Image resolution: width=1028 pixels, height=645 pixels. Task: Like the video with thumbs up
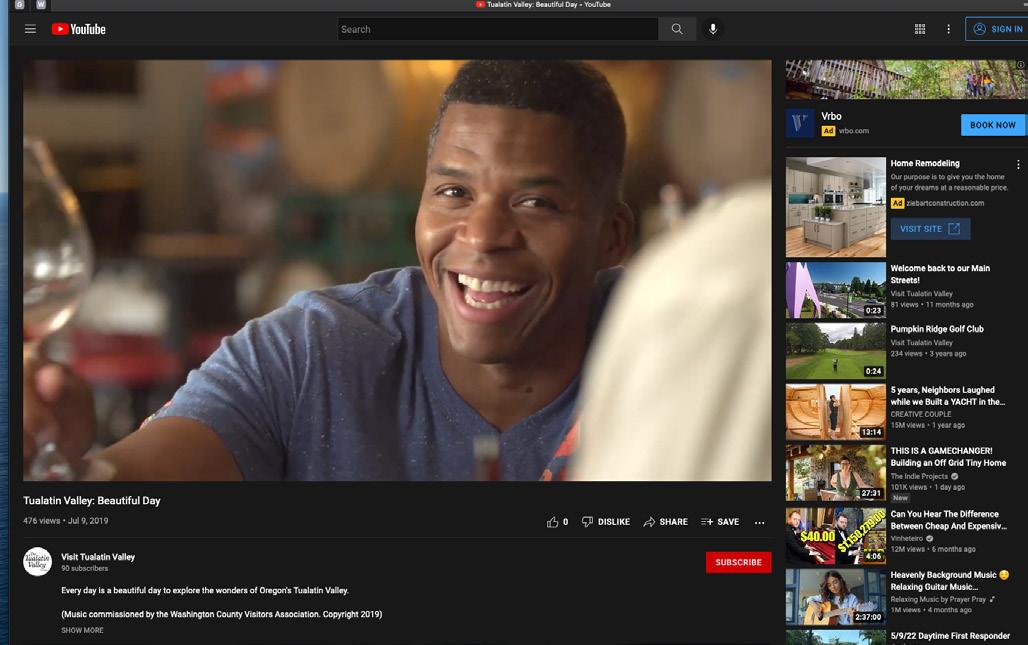(557, 522)
